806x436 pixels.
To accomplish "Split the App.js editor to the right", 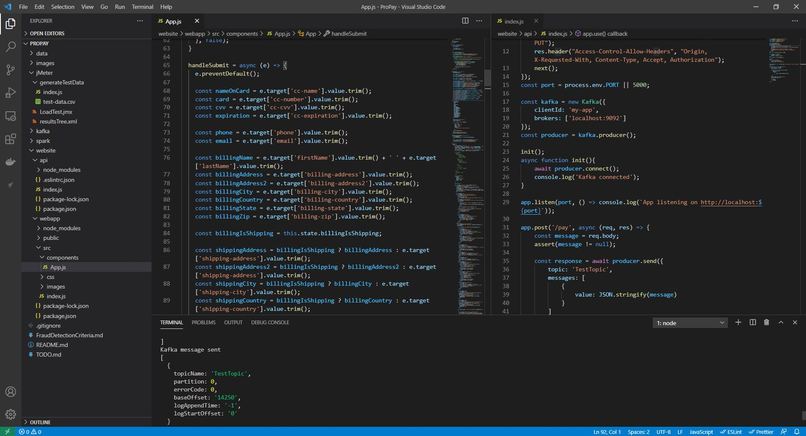I will pyautogui.click(x=465, y=21).
